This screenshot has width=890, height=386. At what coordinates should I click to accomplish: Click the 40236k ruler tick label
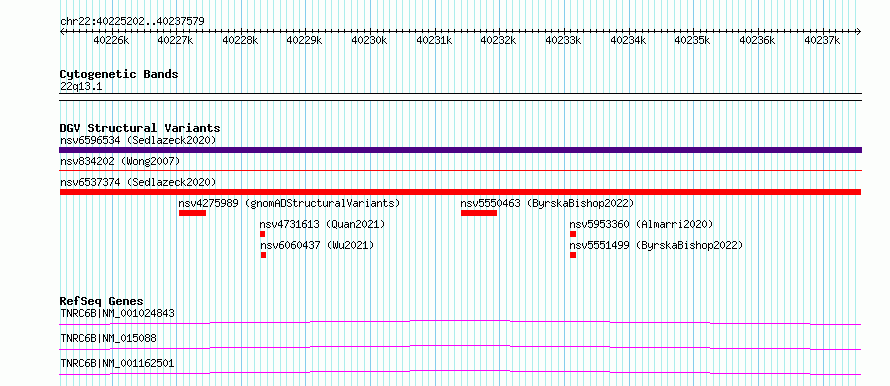click(757, 40)
